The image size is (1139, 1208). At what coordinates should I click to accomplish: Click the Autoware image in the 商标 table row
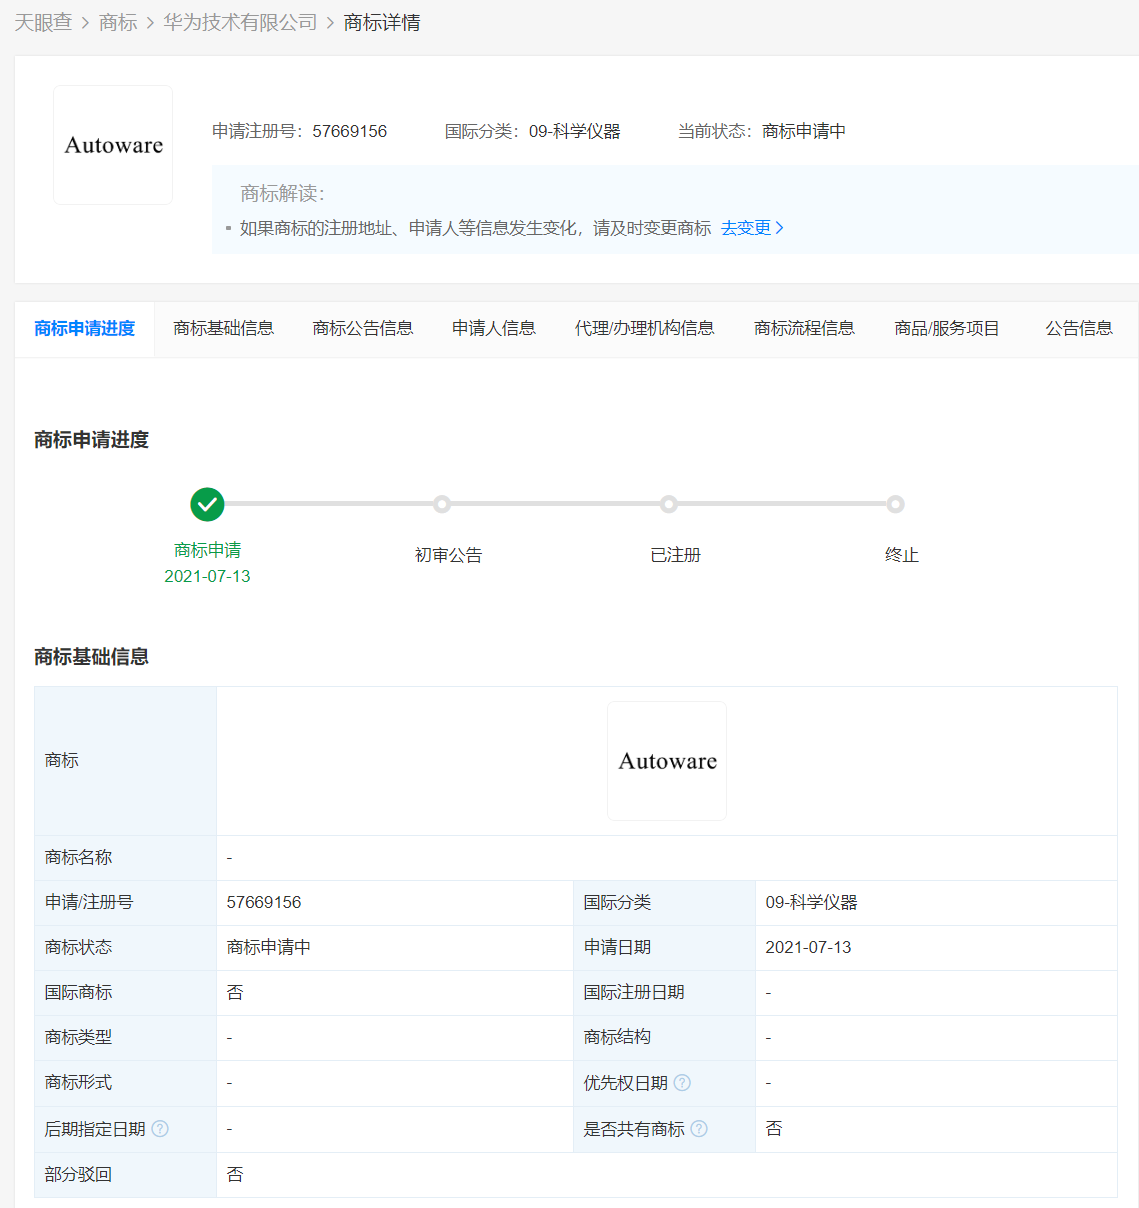[666, 760]
